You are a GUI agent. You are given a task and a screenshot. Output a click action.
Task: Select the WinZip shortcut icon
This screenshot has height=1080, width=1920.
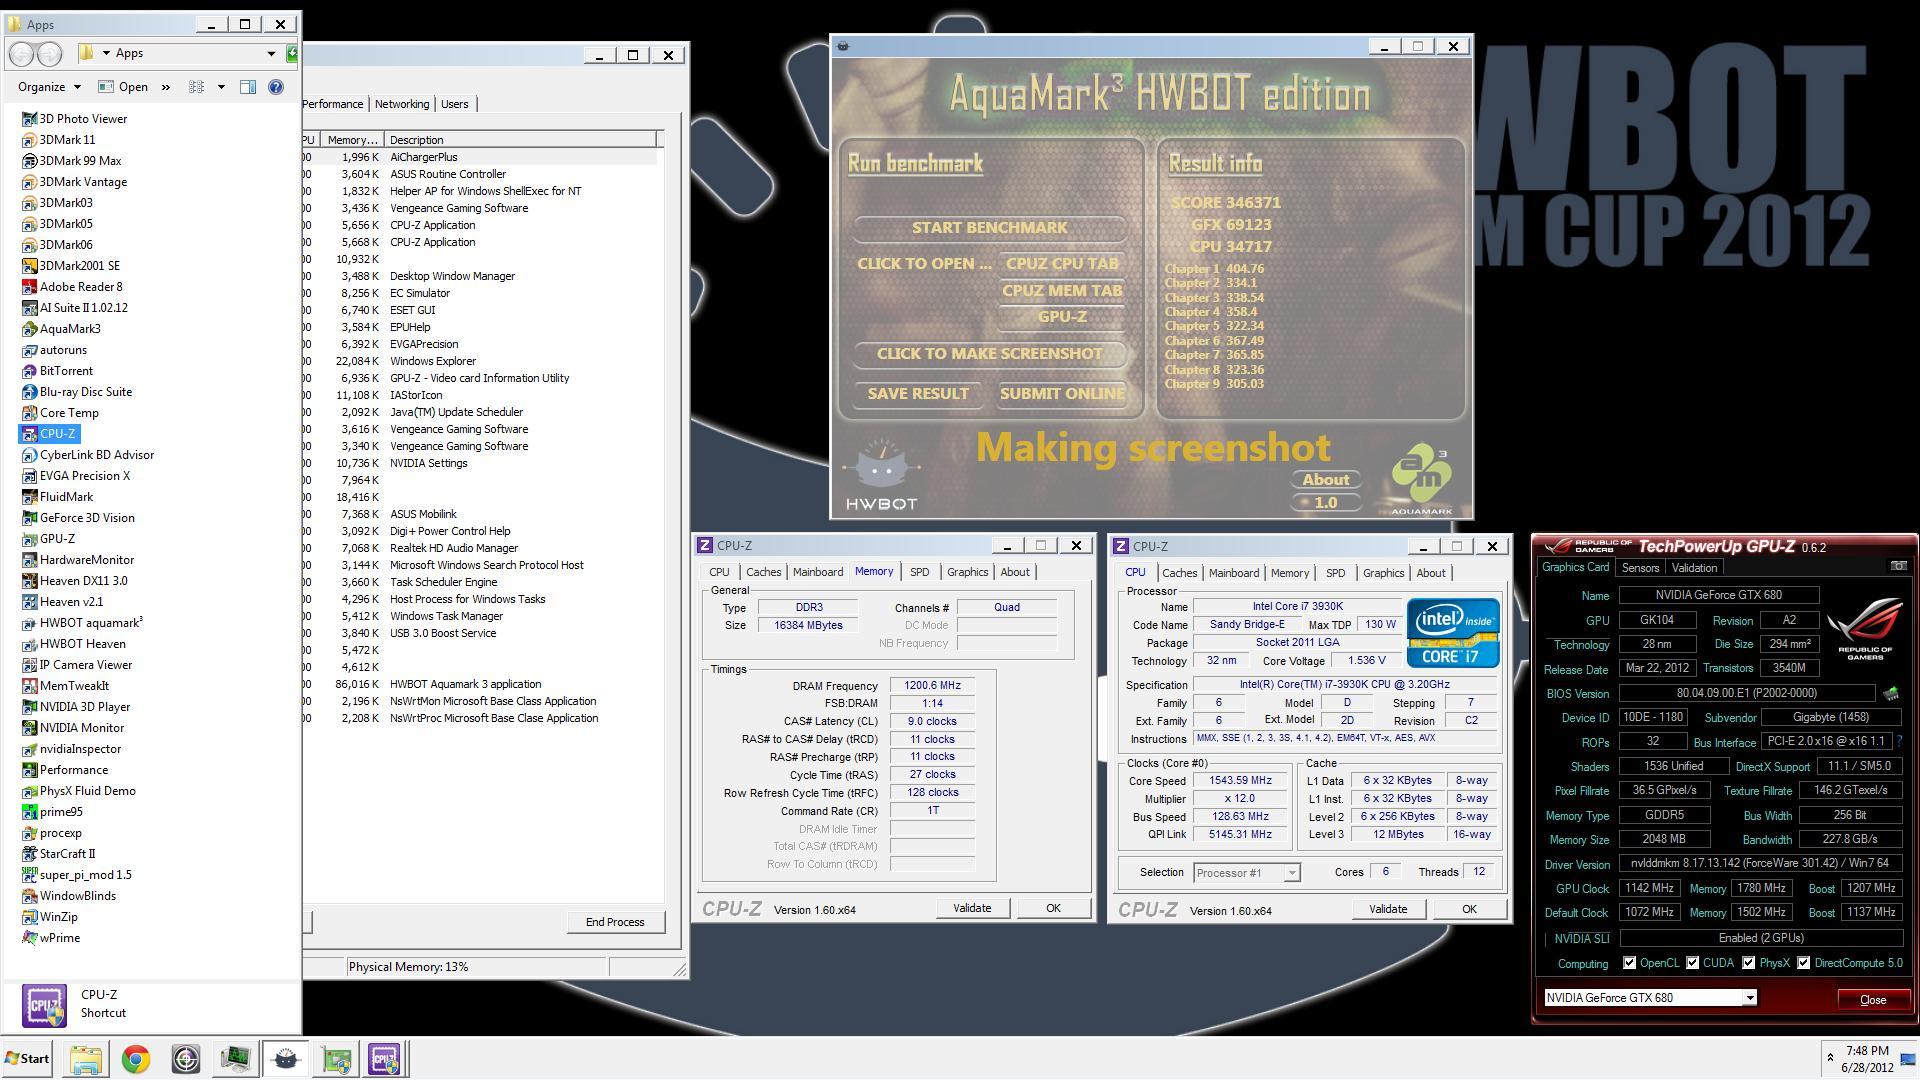pos(29,917)
